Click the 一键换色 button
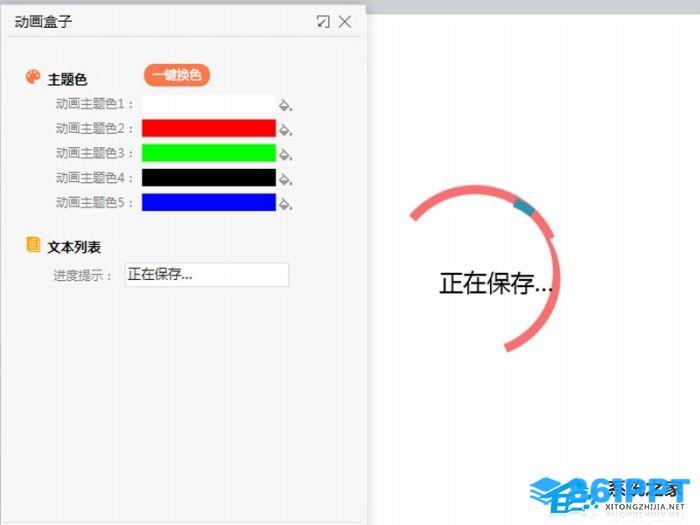The width and height of the screenshot is (700, 525). click(177, 75)
